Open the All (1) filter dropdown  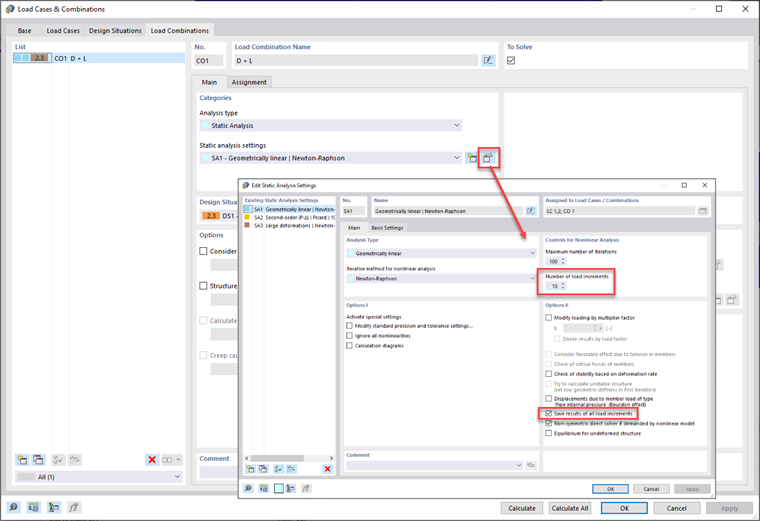click(99, 477)
